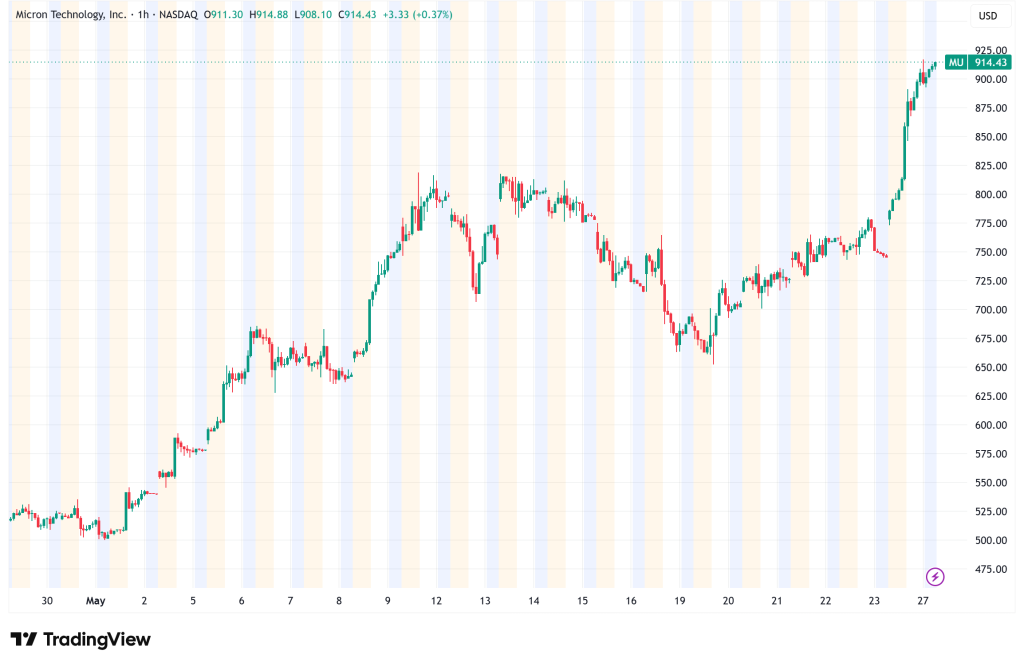Viewport: 1024px width, 666px height.
Task: Click the date label 20 on time axis
Action: click(728, 601)
